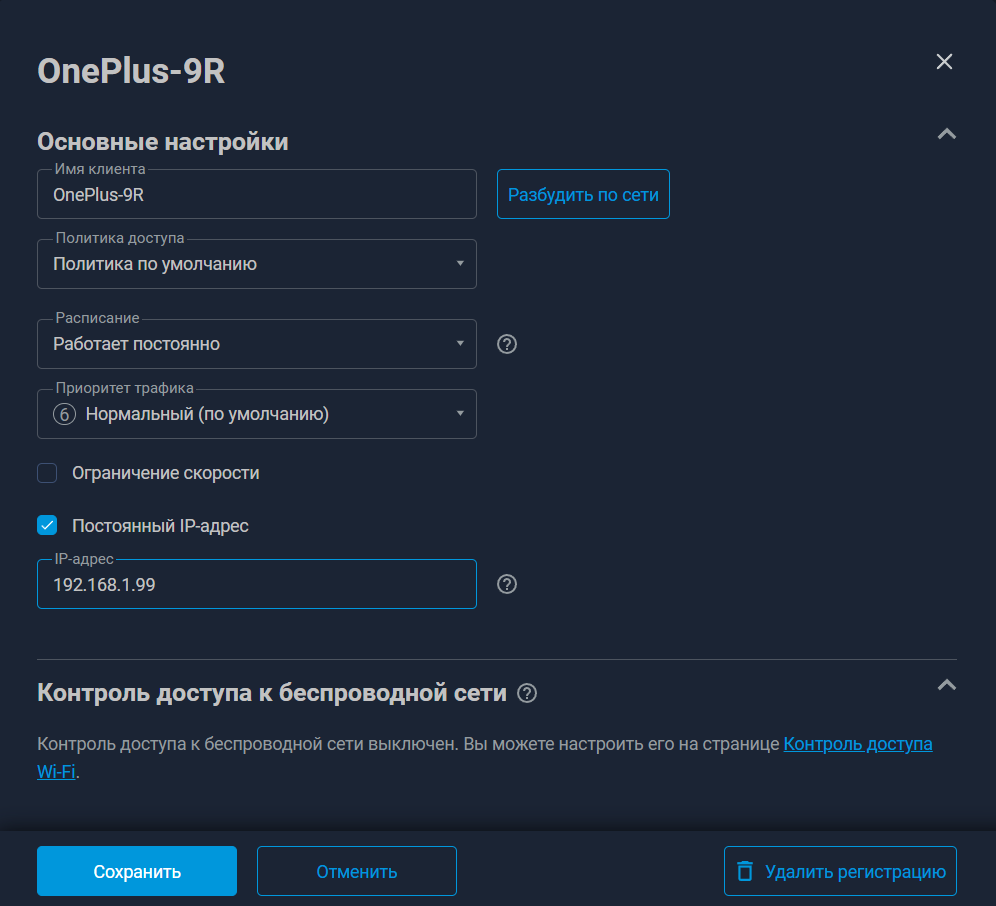Click the priority 6 circle icon in Приоритет трафика
Viewport: 996px width, 906px height.
tap(64, 414)
